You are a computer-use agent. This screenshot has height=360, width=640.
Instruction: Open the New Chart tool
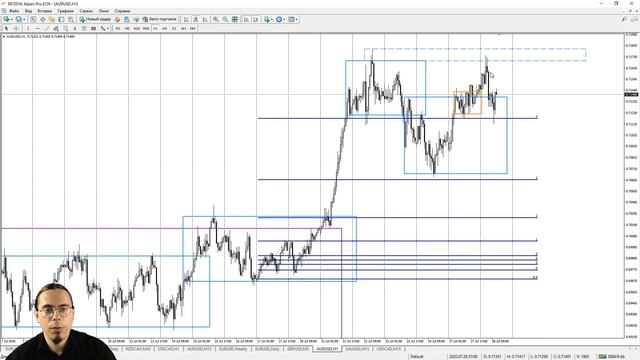click(x=6, y=19)
